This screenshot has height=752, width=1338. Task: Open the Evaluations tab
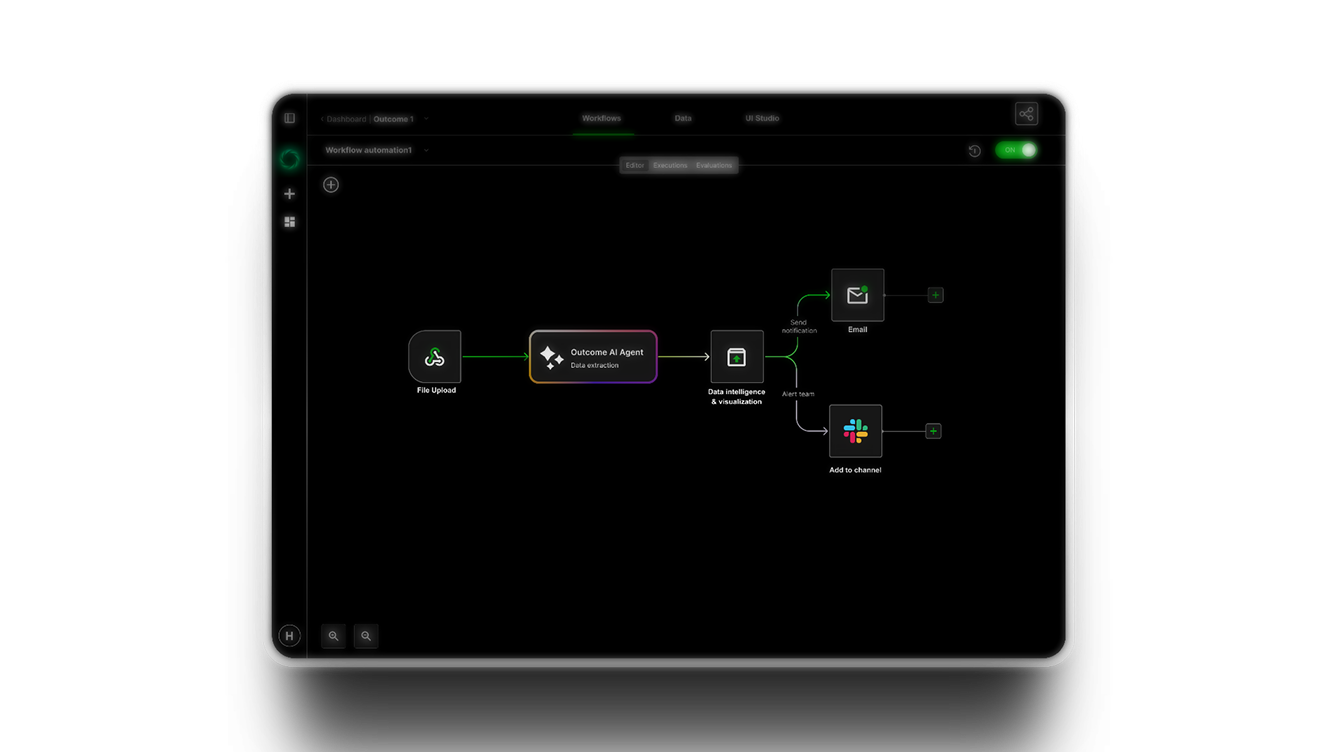tap(714, 165)
